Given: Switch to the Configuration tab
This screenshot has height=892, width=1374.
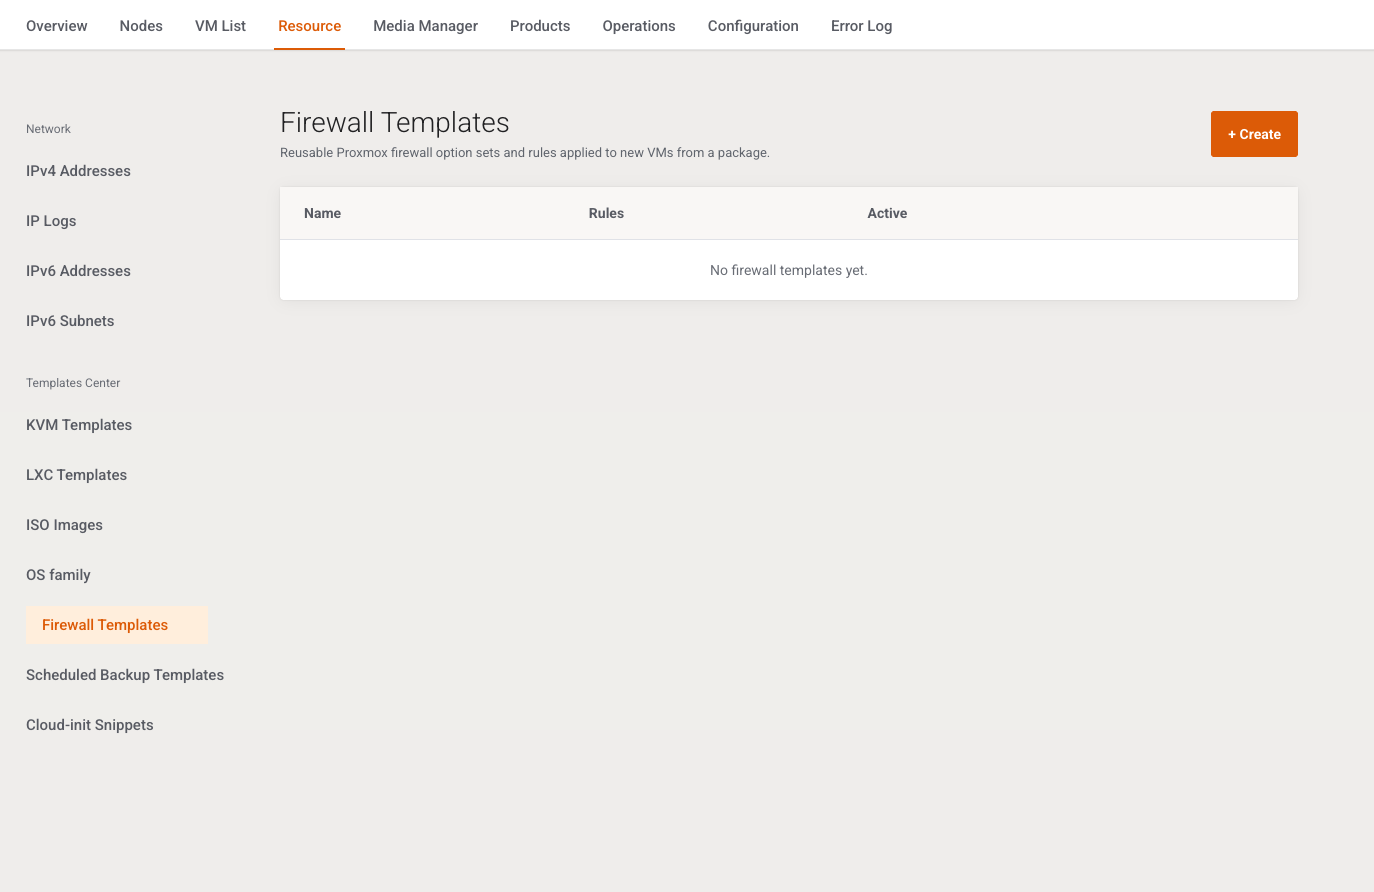Looking at the screenshot, I should [753, 26].
